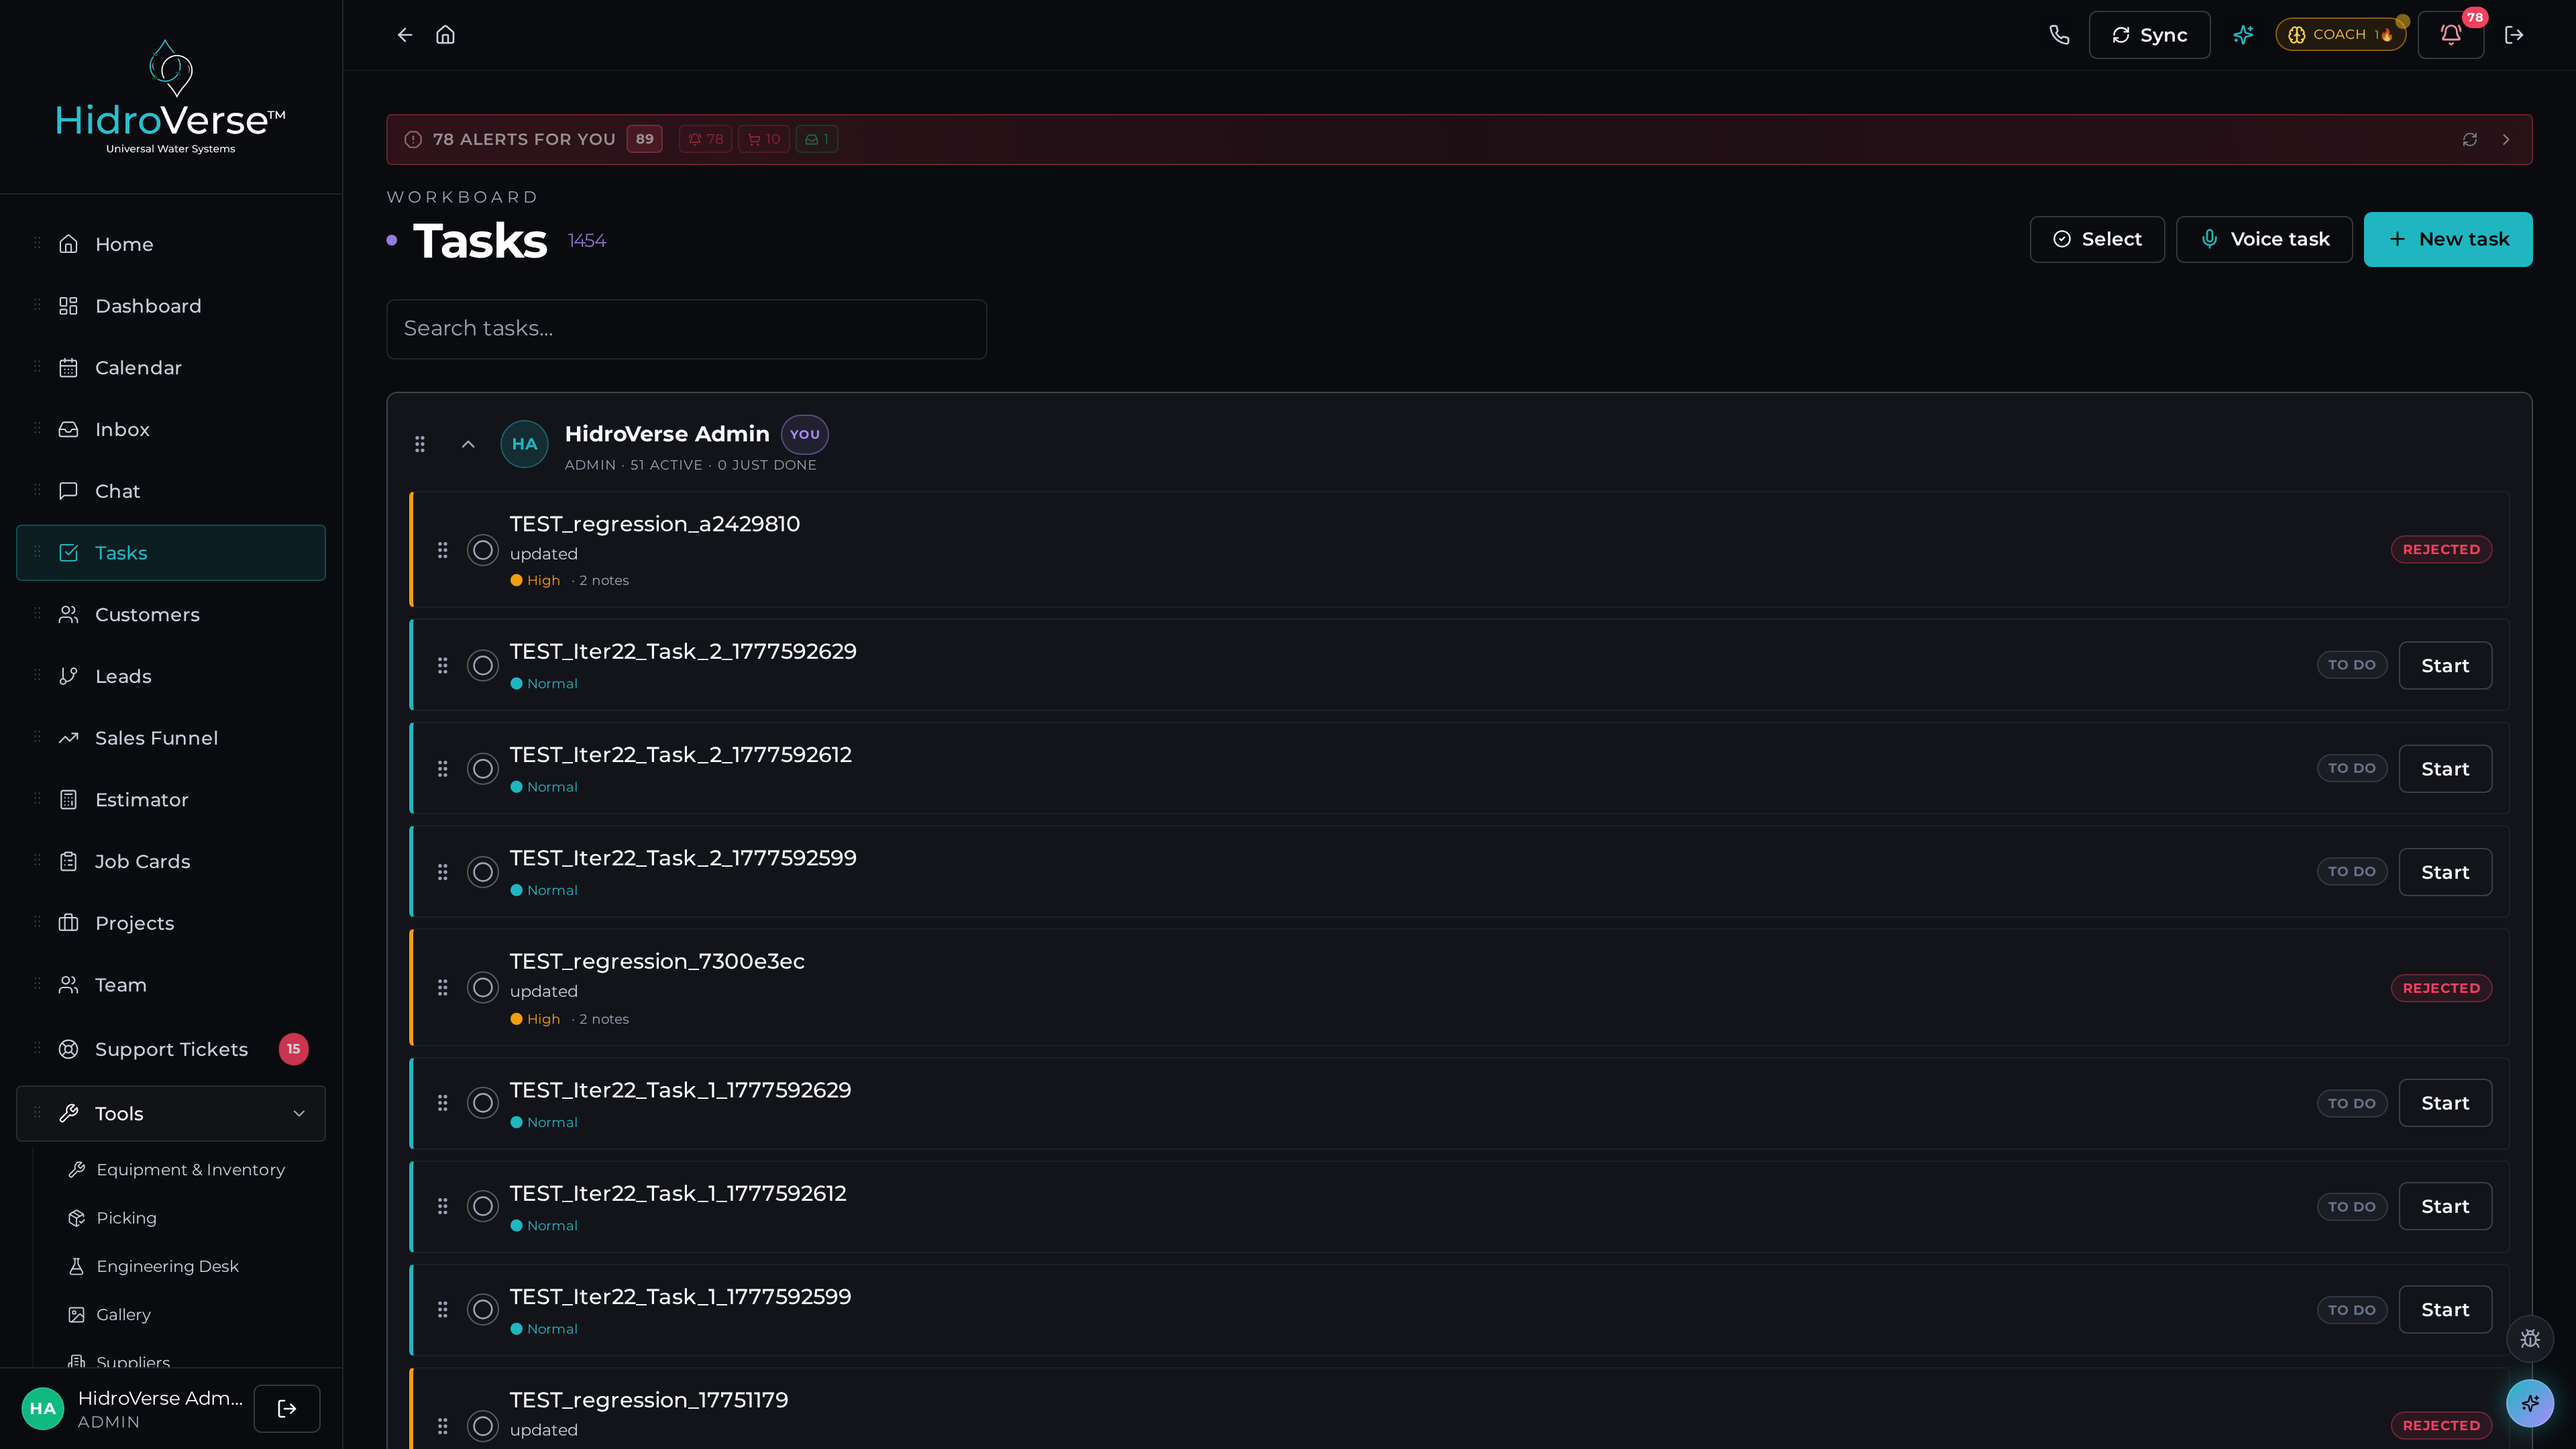Open Support Tickets in the sidebar
The height and width of the screenshot is (1449, 2576).
(171, 1049)
